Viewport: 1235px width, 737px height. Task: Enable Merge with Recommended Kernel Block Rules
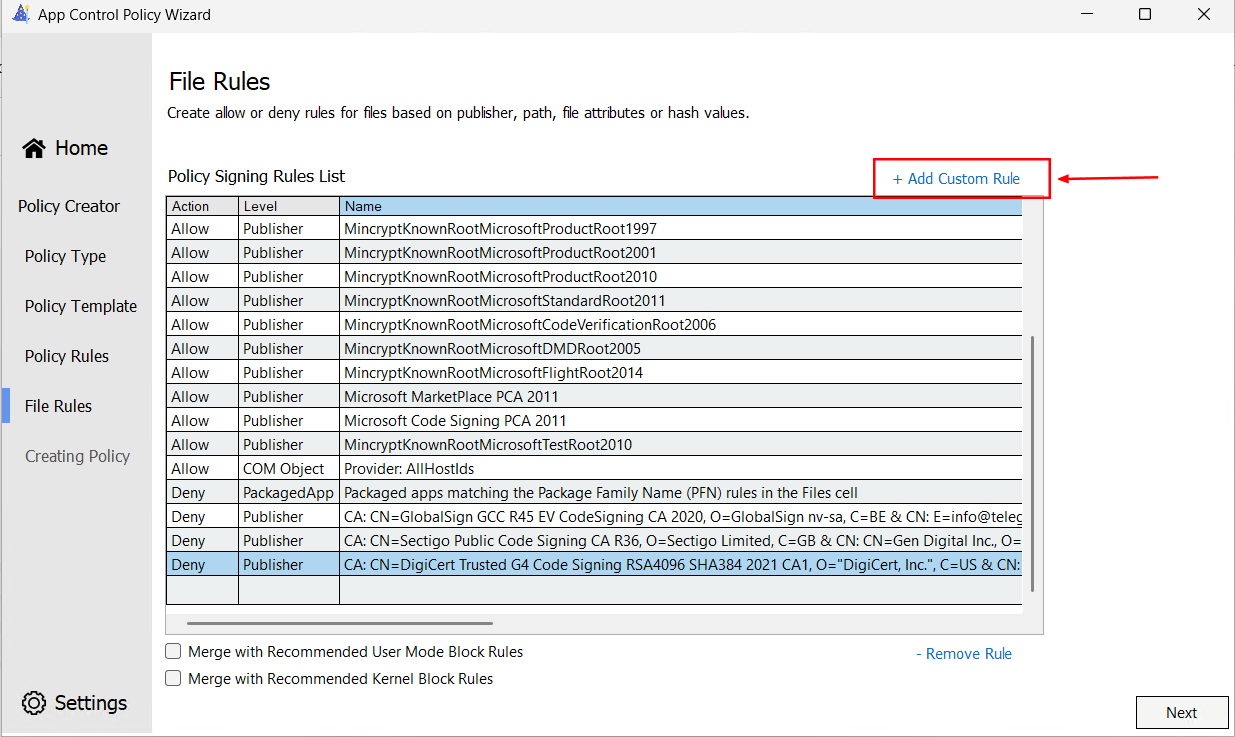pyautogui.click(x=173, y=678)
